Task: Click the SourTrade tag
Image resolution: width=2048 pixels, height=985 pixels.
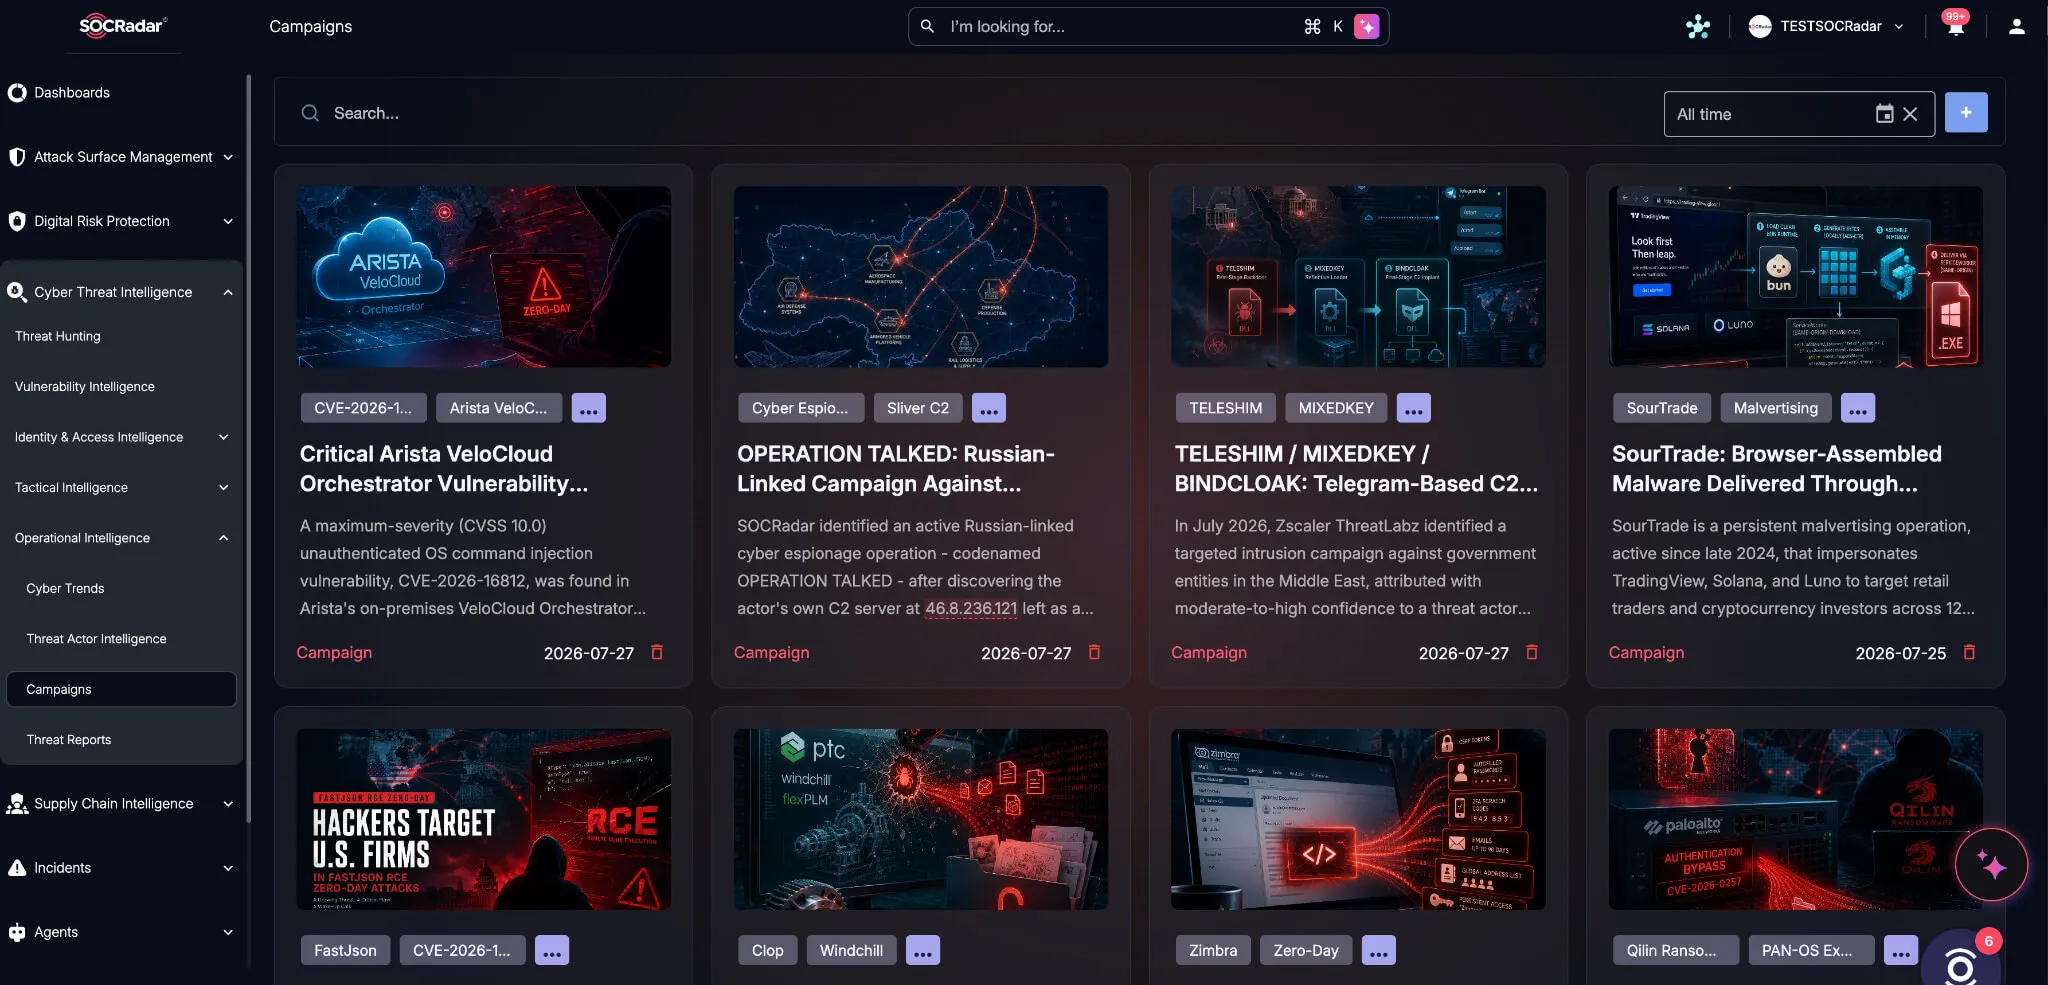Action: (1662, 408)
